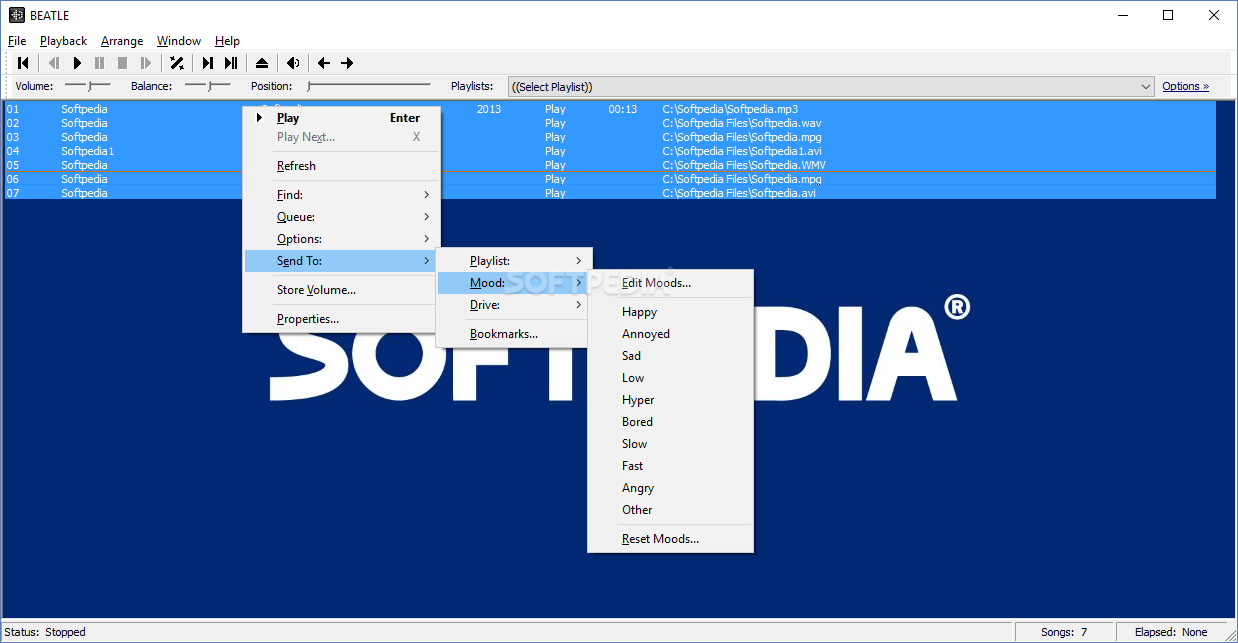The image size is (1238, 643).
Task: Click Elapsed: None in status bar
Action: [x=1171, y=632]
